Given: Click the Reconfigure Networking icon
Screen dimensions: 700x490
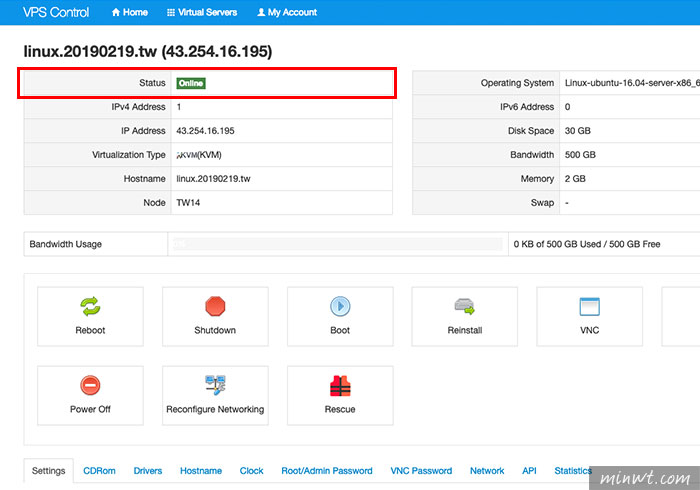Looking at the screenshot, I should (x=215, y=385).
